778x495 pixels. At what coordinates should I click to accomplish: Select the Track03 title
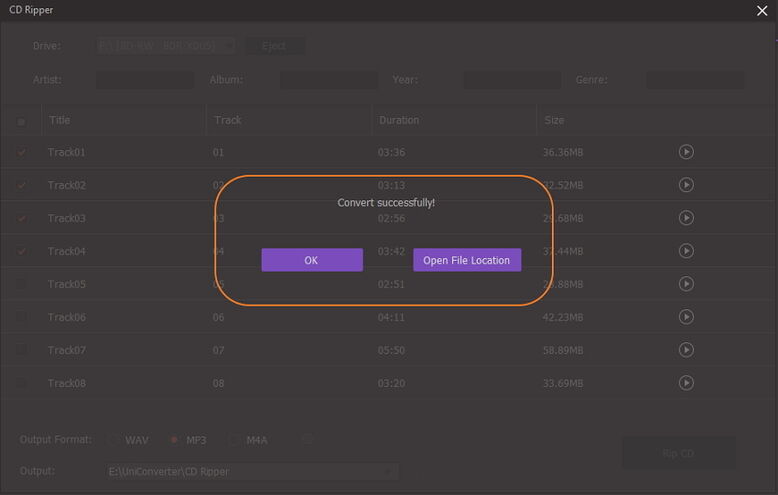(66, 218)
